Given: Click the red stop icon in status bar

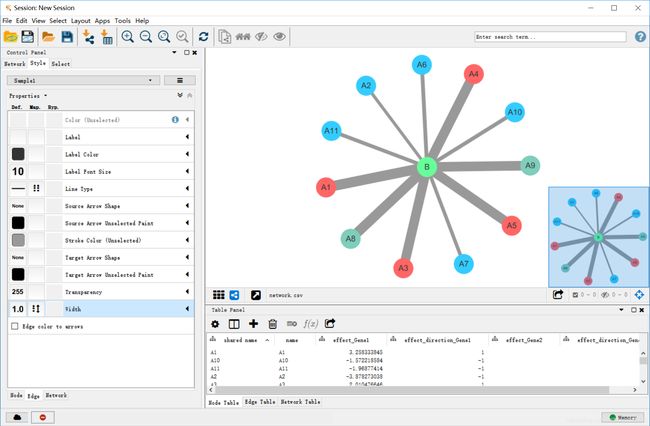Looking at the screenshot, I should pos(43,417).
